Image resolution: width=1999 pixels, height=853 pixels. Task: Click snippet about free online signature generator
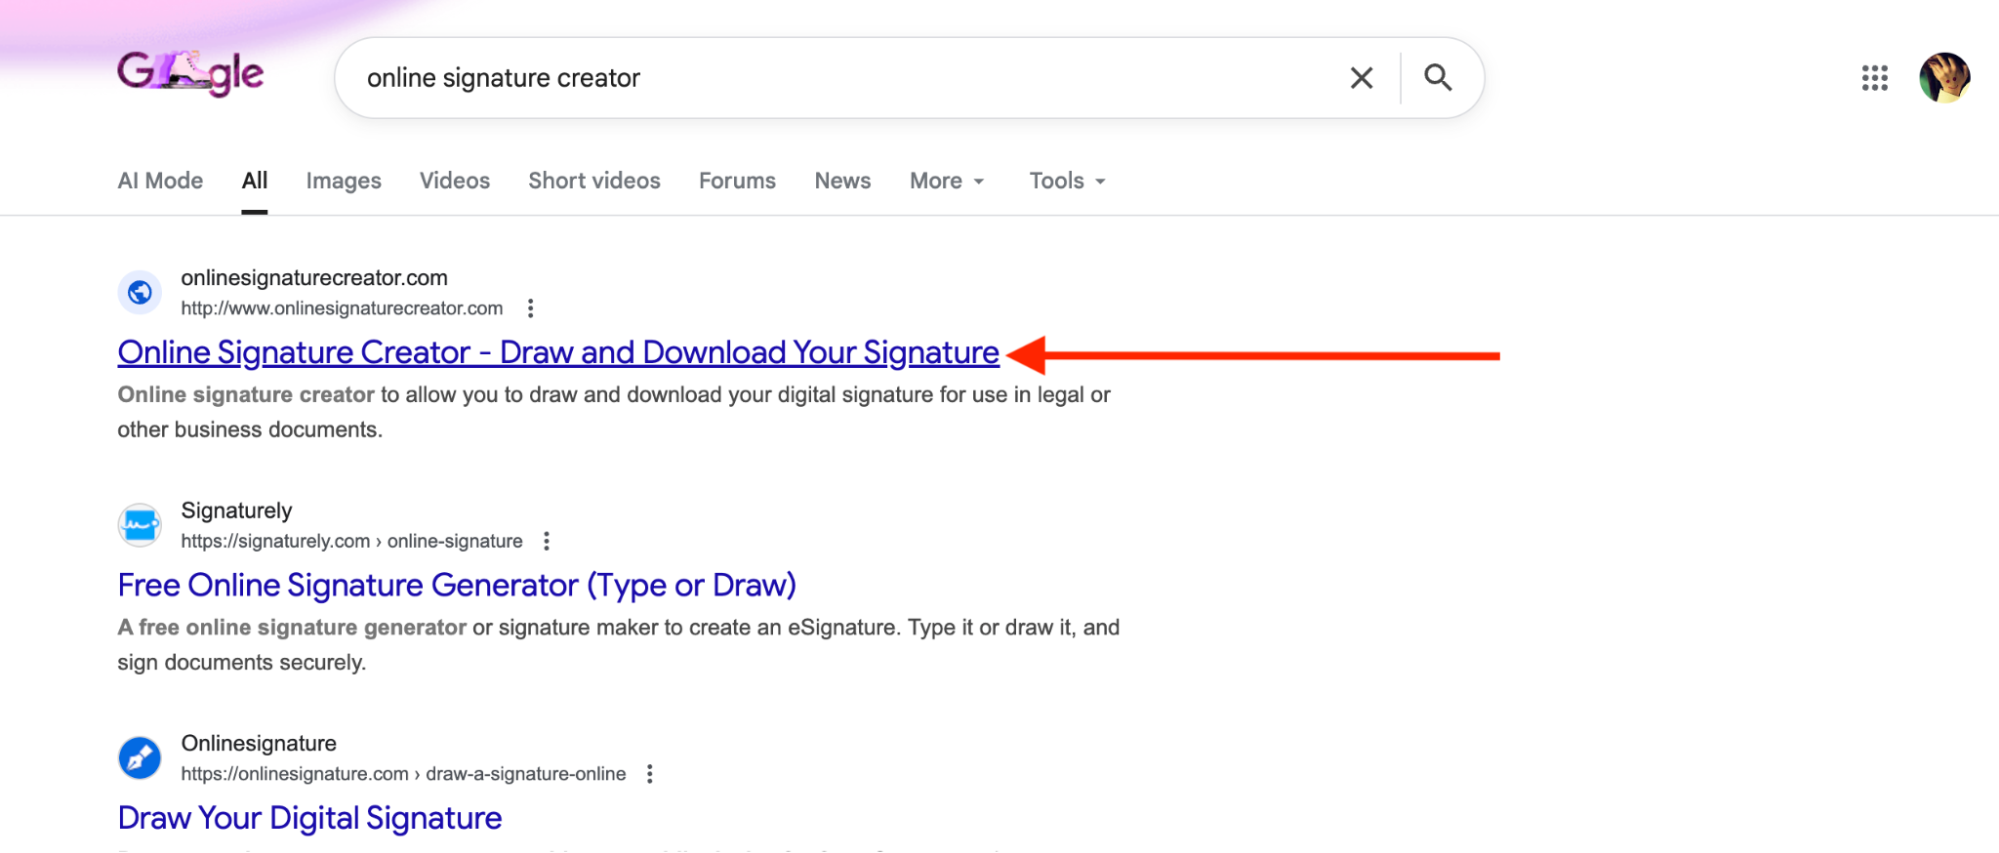tap(618, 645)
